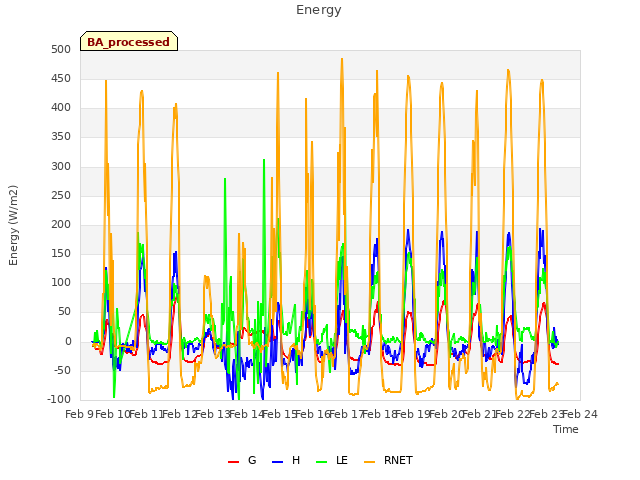Click the Feb 16 x-axis date
640x480 pixels.
pos(312,415)
